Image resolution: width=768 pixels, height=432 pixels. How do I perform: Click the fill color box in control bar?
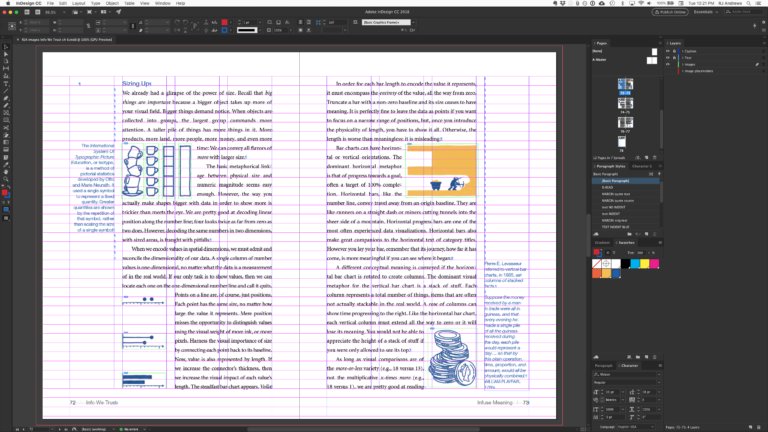tap(224, 23)
